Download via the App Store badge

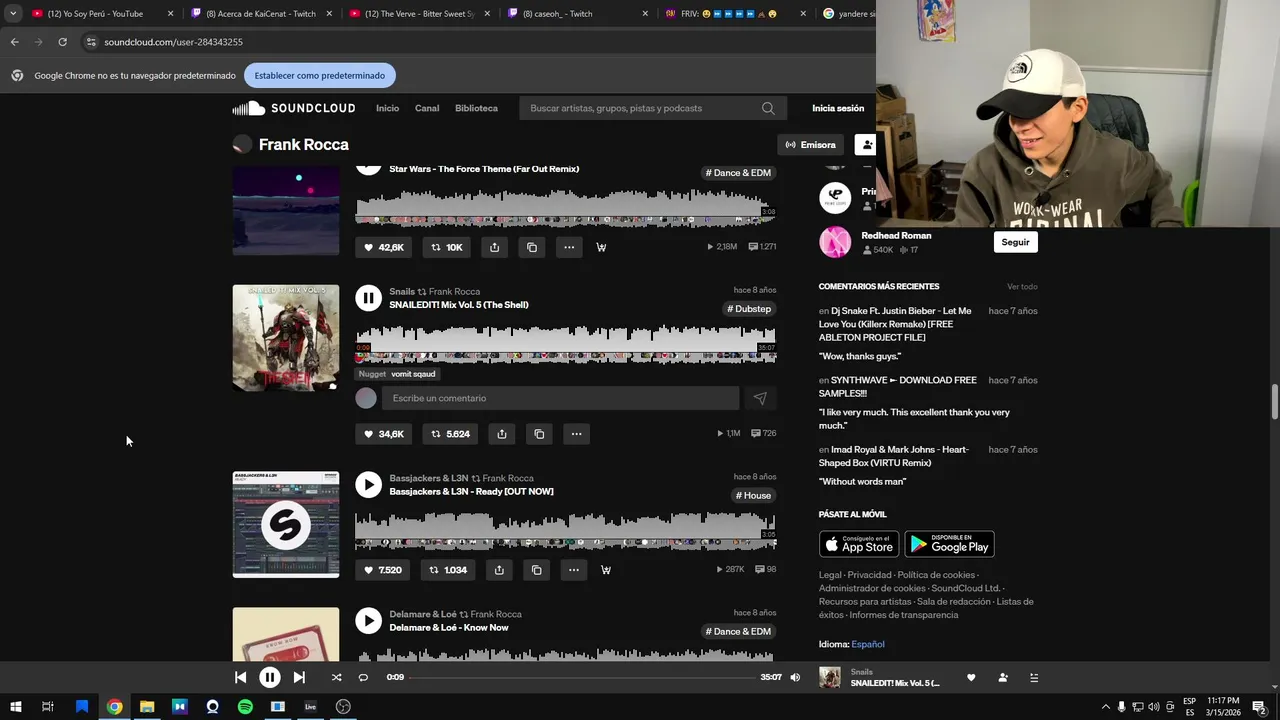pyautogui.click(x=859, y=544)
